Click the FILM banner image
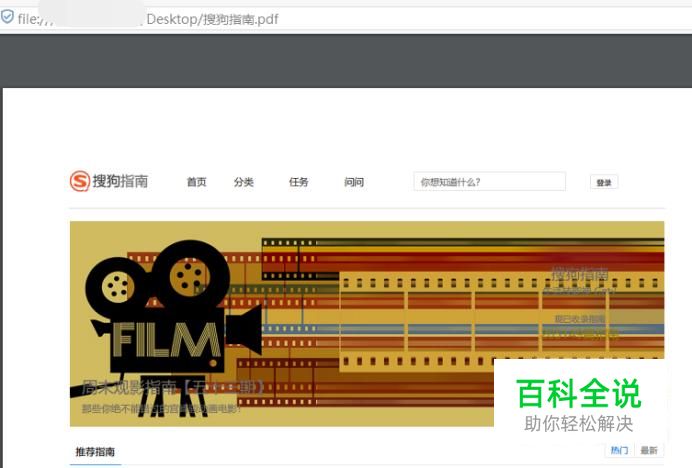The height and width of the screenshot is (468, 692). click(x=367, y=324)
